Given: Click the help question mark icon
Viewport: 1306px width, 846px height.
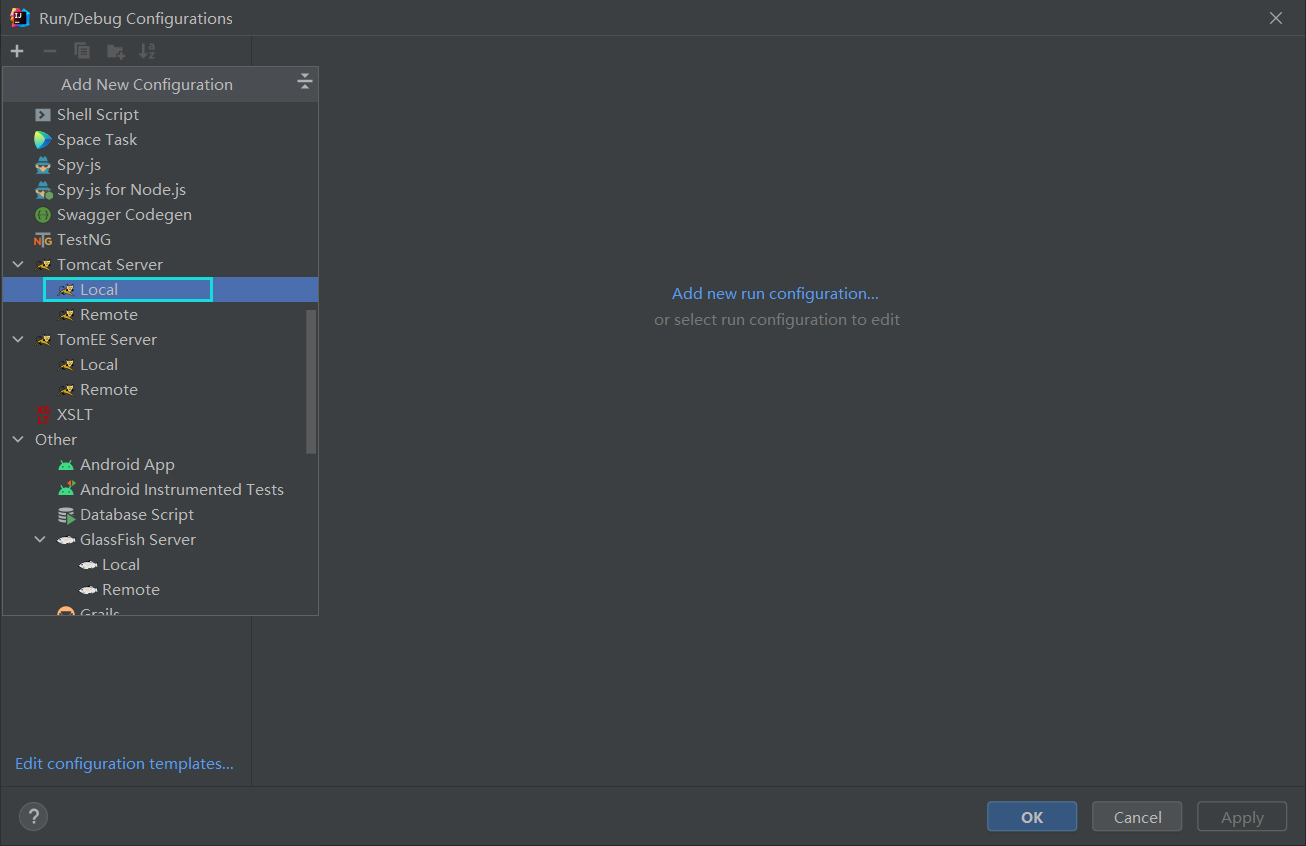Looking at the screenshot, I should [33, 817].
